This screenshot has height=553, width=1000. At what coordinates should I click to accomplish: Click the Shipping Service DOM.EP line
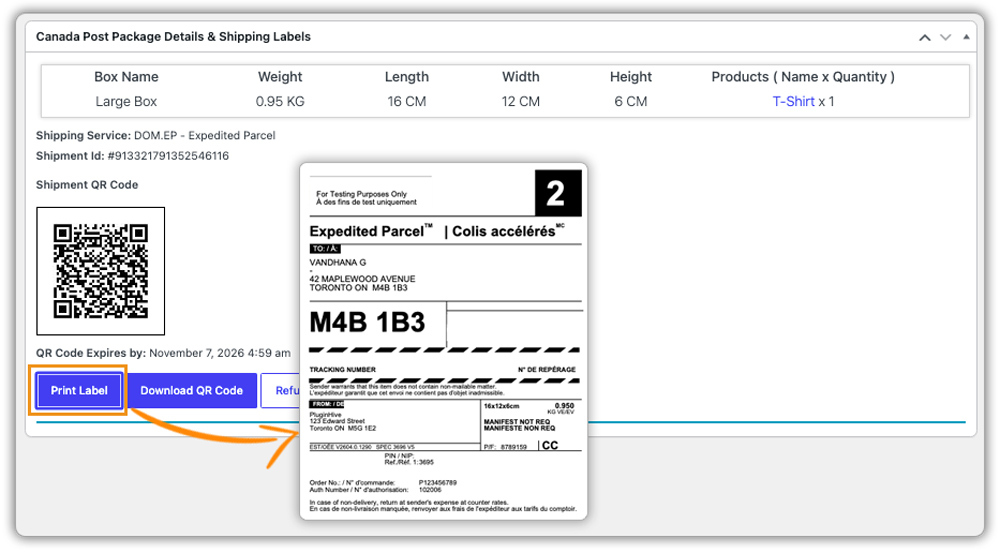pyautogui.click(x=156, y=135)
